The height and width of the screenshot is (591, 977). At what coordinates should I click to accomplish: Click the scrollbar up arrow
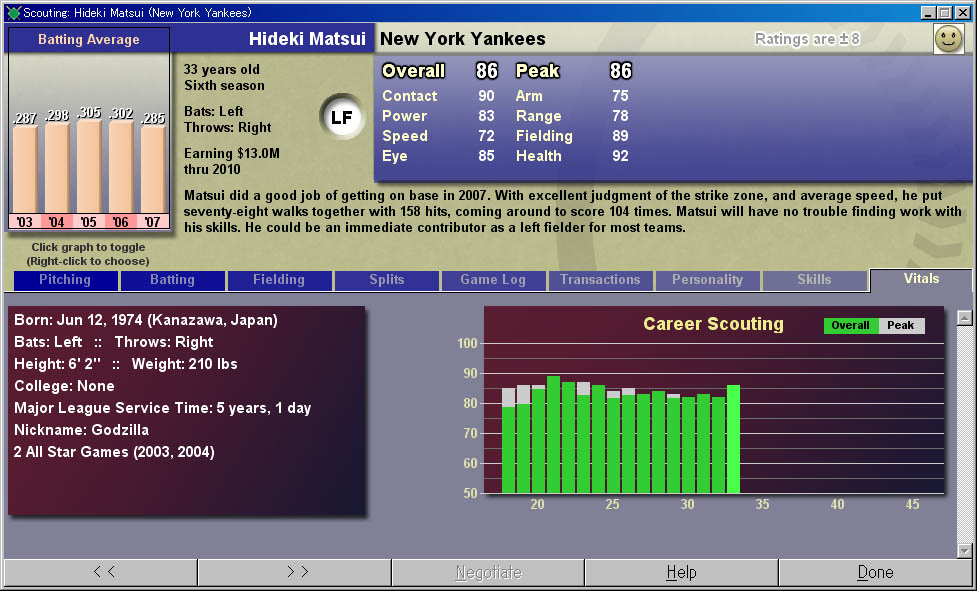pos(965,318)
